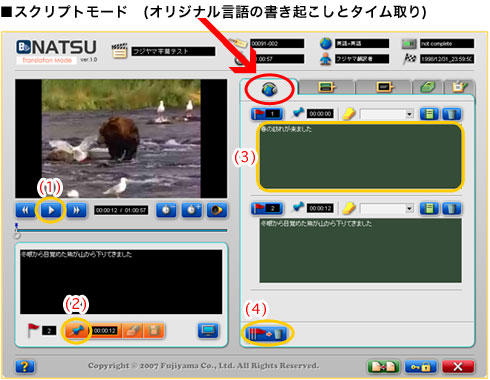This screenshot has height=380, width=490.
Task: Open the last tab with the checkmark icon
Action: pyautogui.click(x=460, y=87)
